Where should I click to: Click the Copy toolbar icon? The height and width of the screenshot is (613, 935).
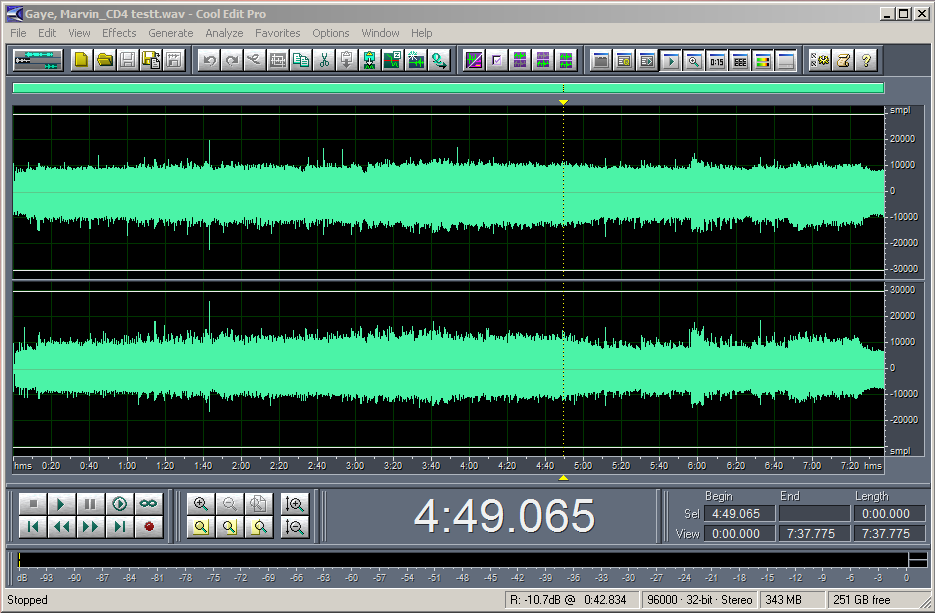click(301, 60)
